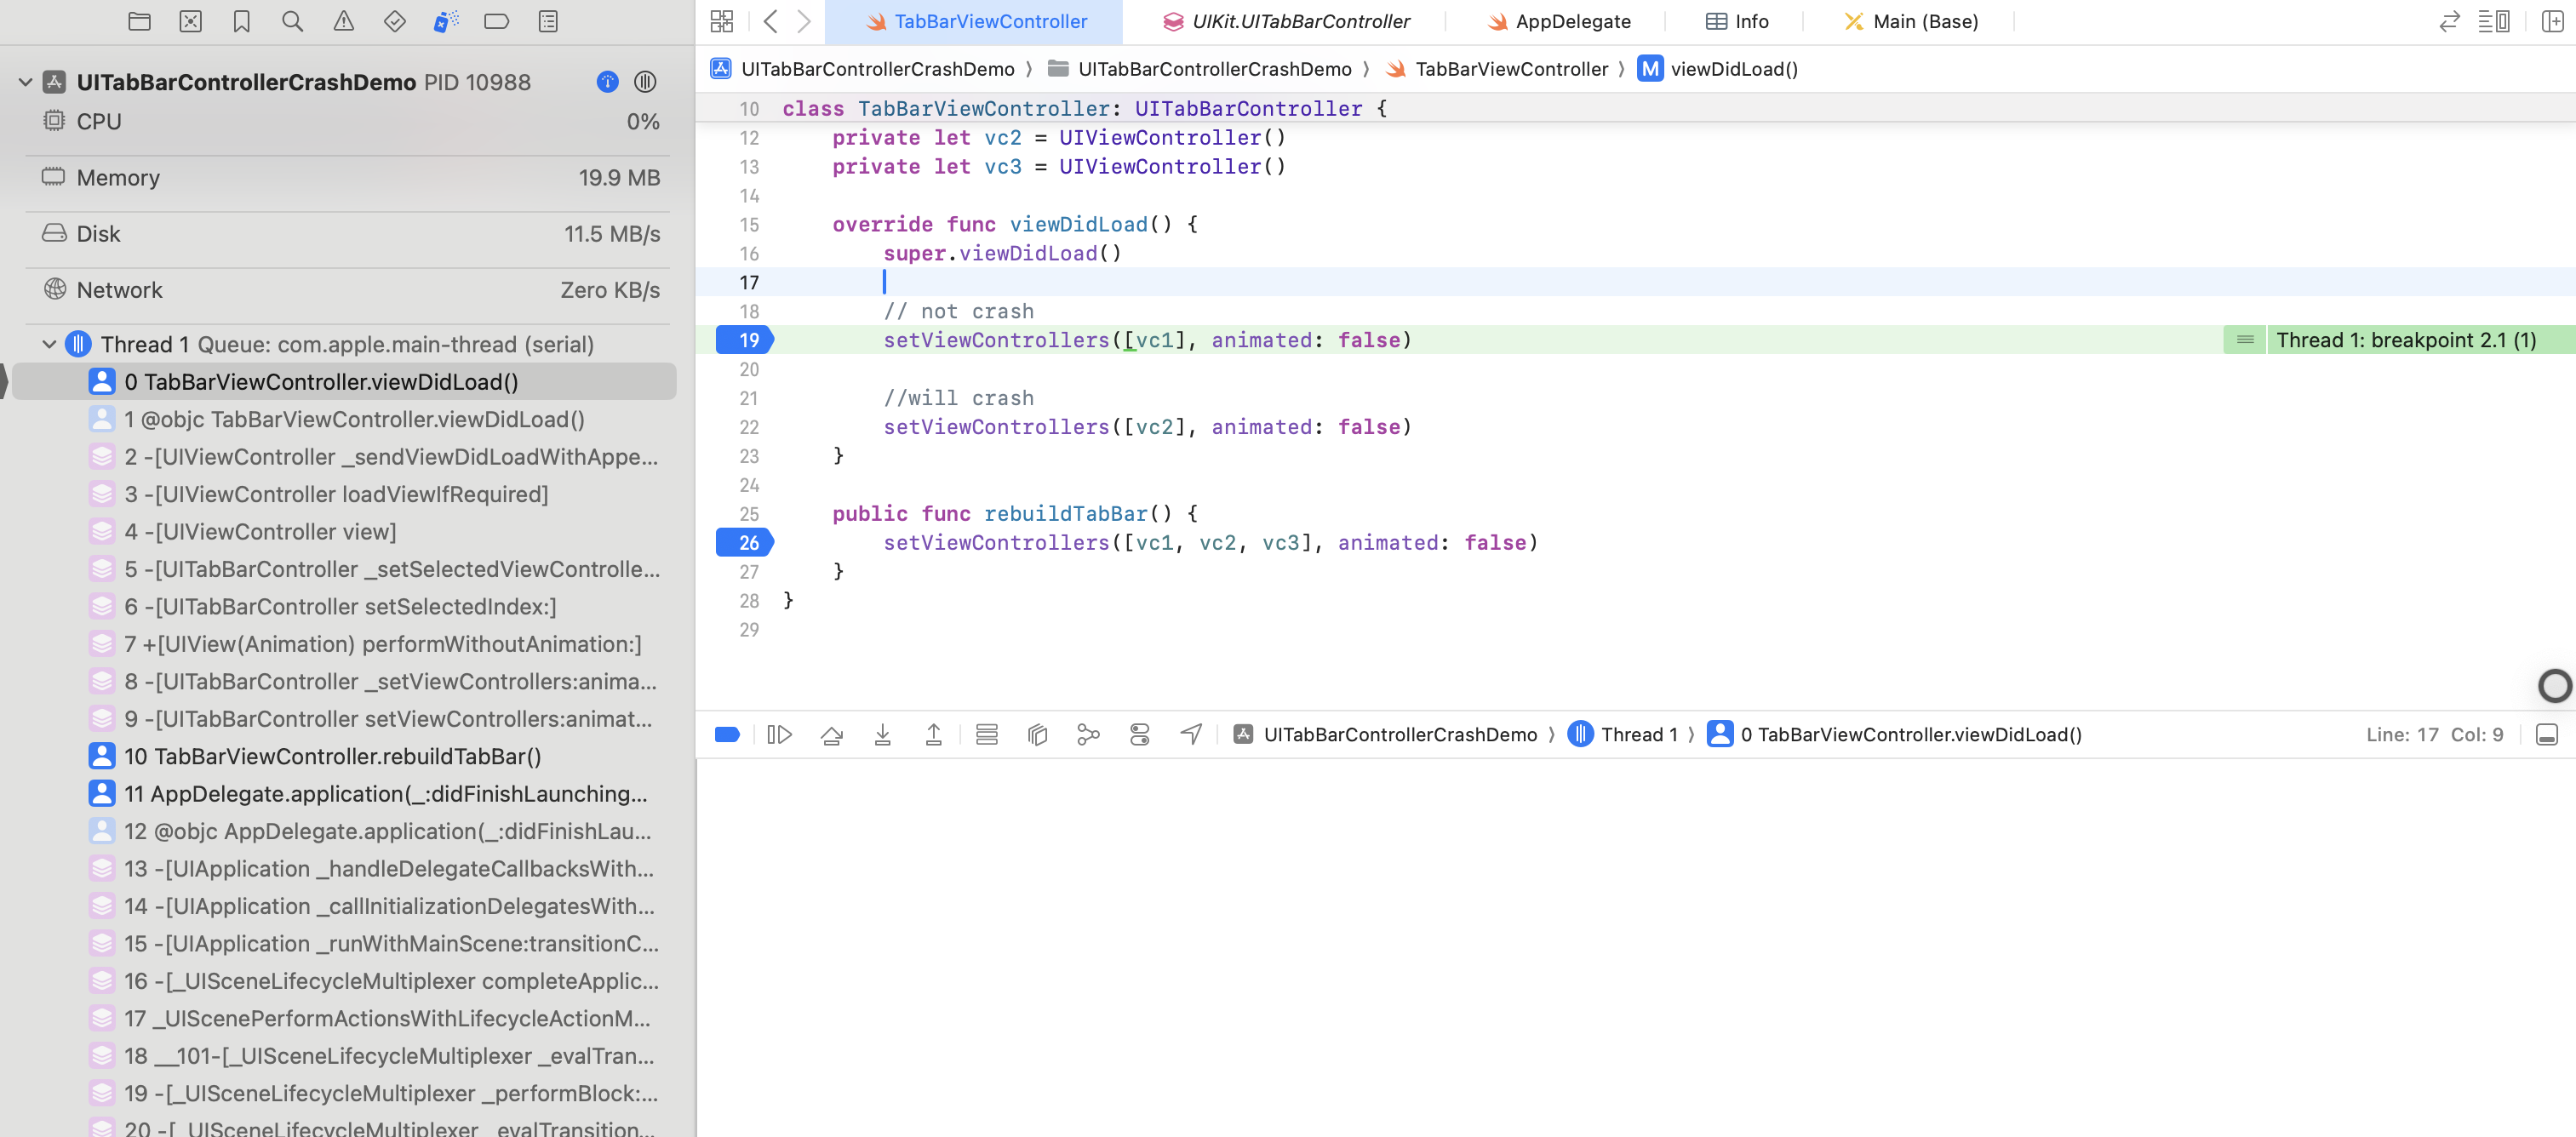Open the Debug Memory Graph tool
Viewport: 2576px width, 1137px height.
pyautogui.click(x=1088, y=735)
